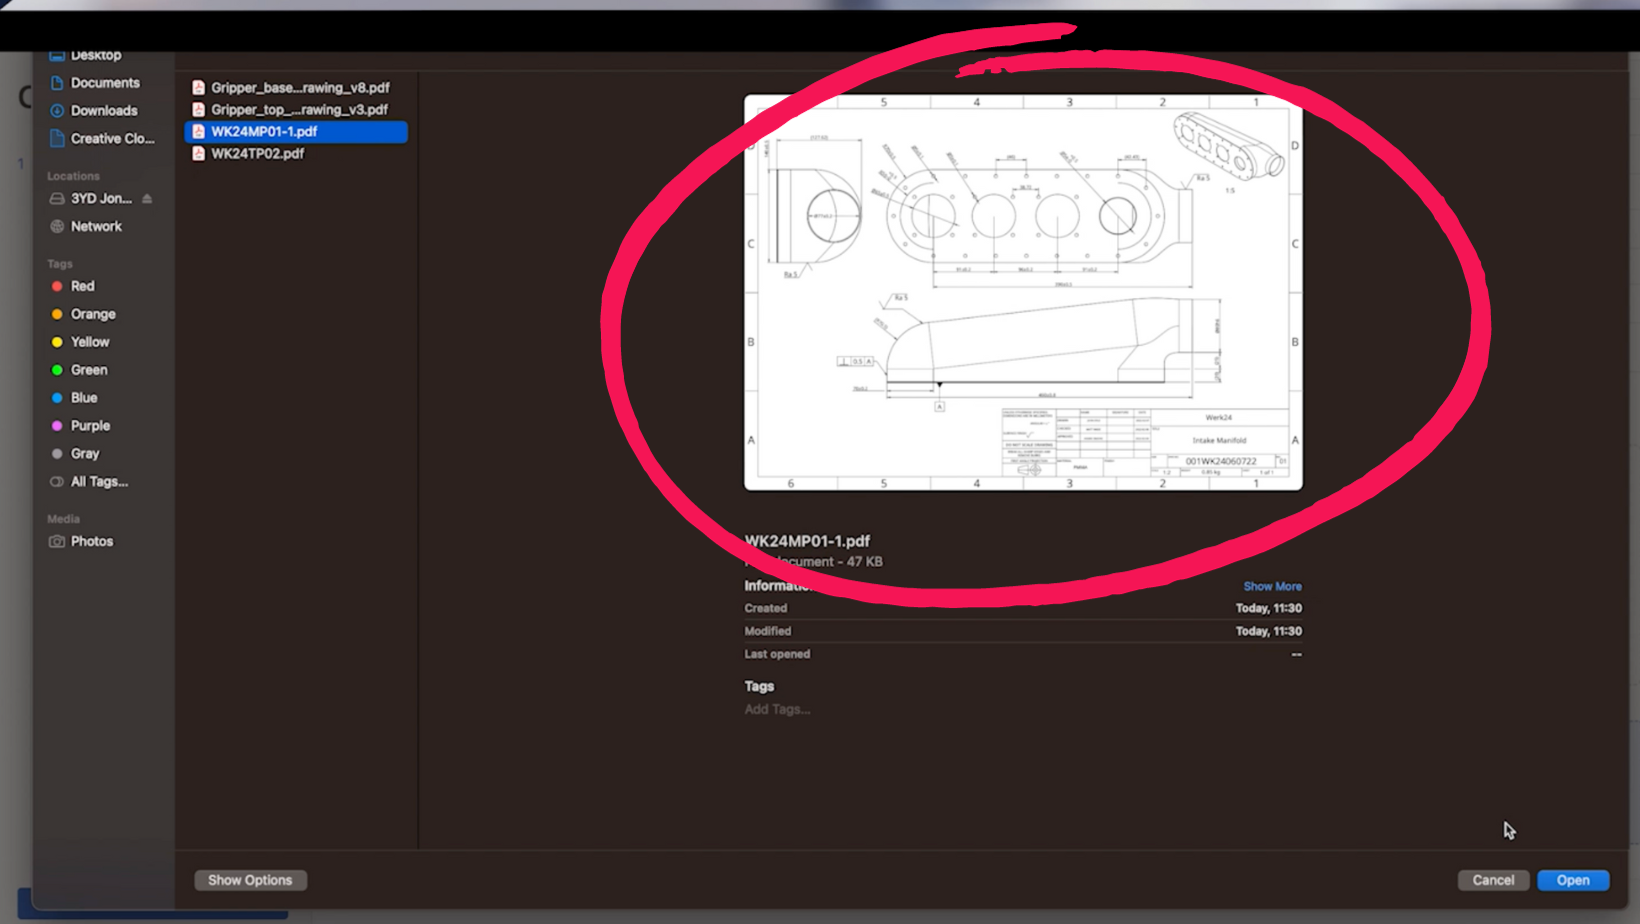Click Show More to expand file information
The width and height of the screenshot is (1640, 924).
tap(1272, 586)
